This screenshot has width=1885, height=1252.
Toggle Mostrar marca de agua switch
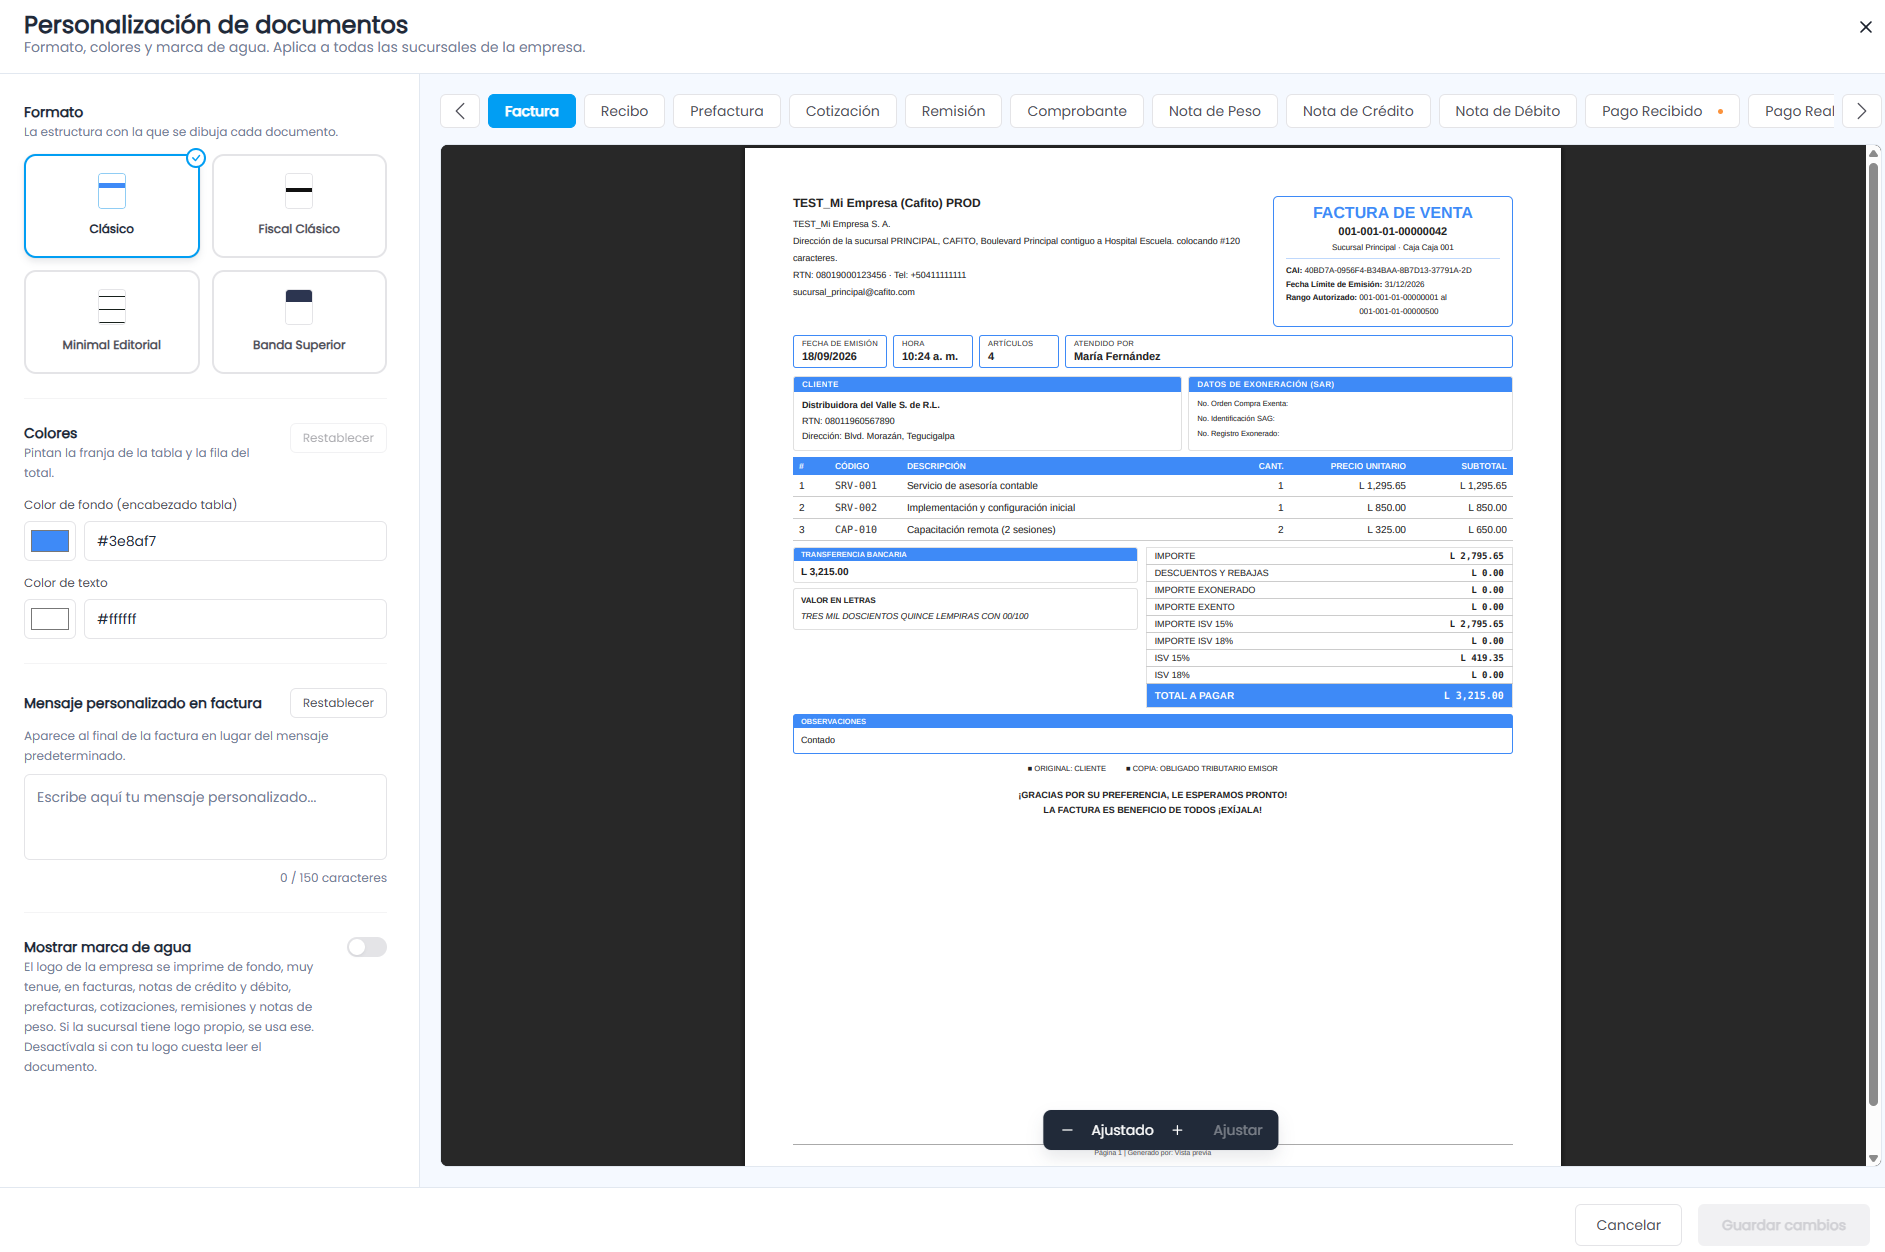pos(367,947)
